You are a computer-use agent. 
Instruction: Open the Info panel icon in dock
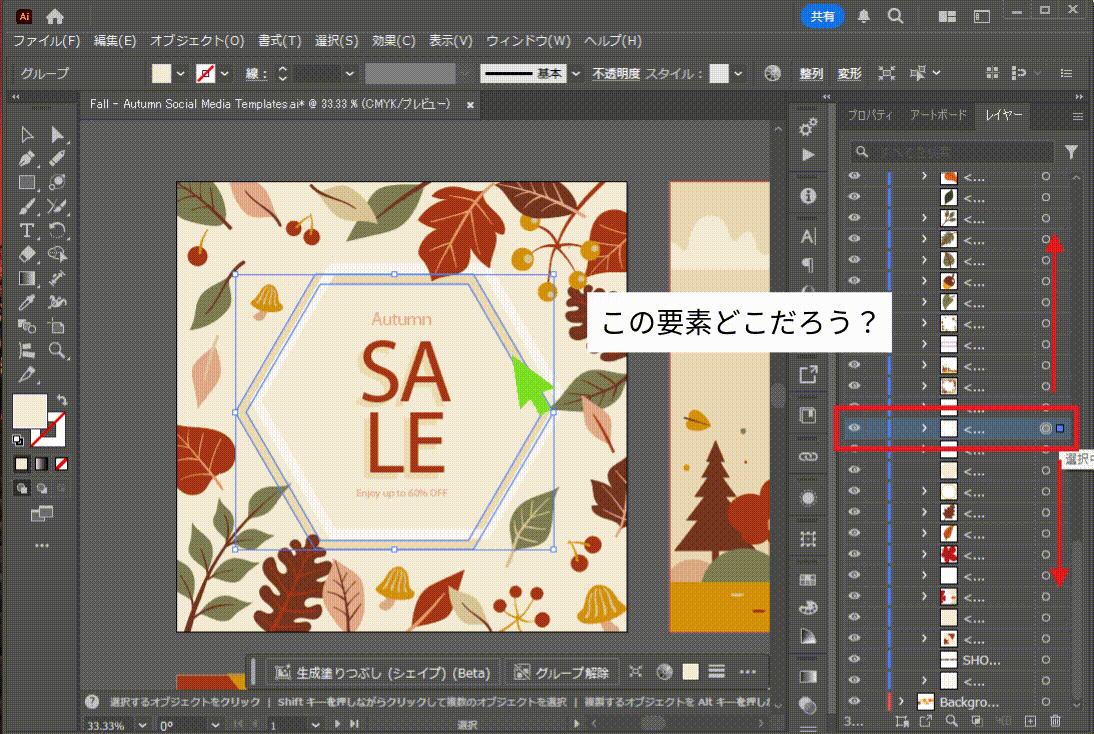click(808, 196)
